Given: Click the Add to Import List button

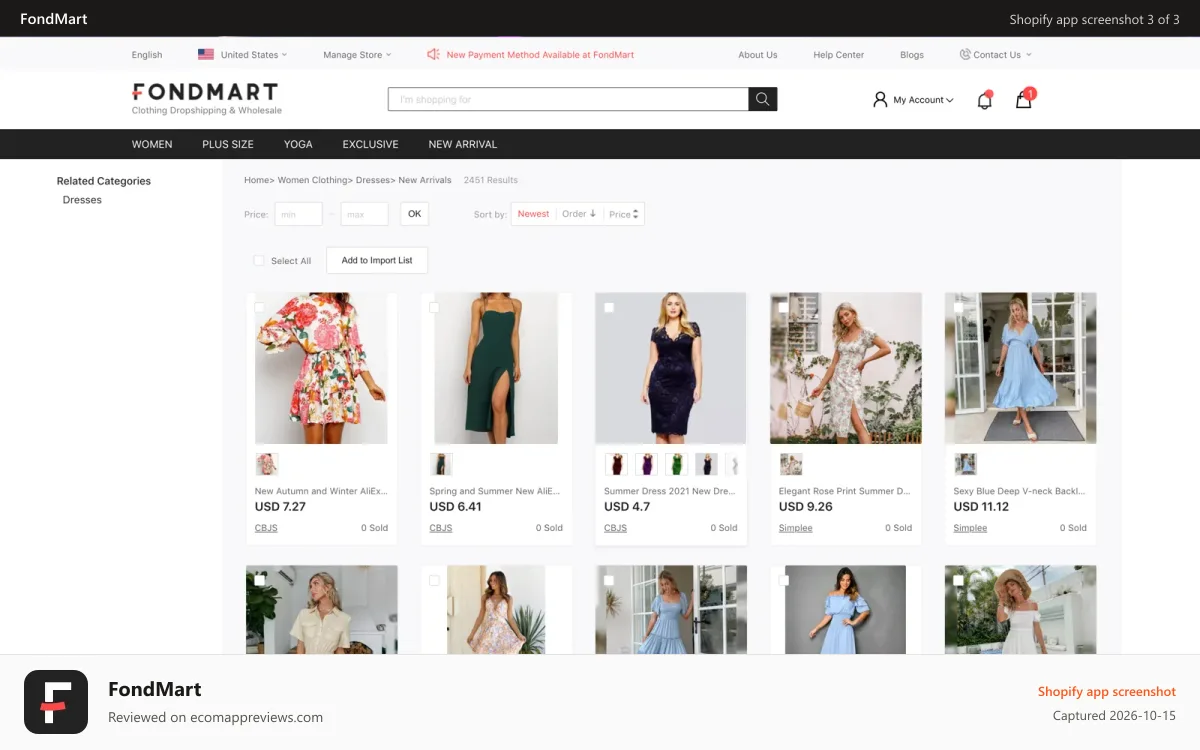Looking at the screenshot, I should click(x=377, y=260).
